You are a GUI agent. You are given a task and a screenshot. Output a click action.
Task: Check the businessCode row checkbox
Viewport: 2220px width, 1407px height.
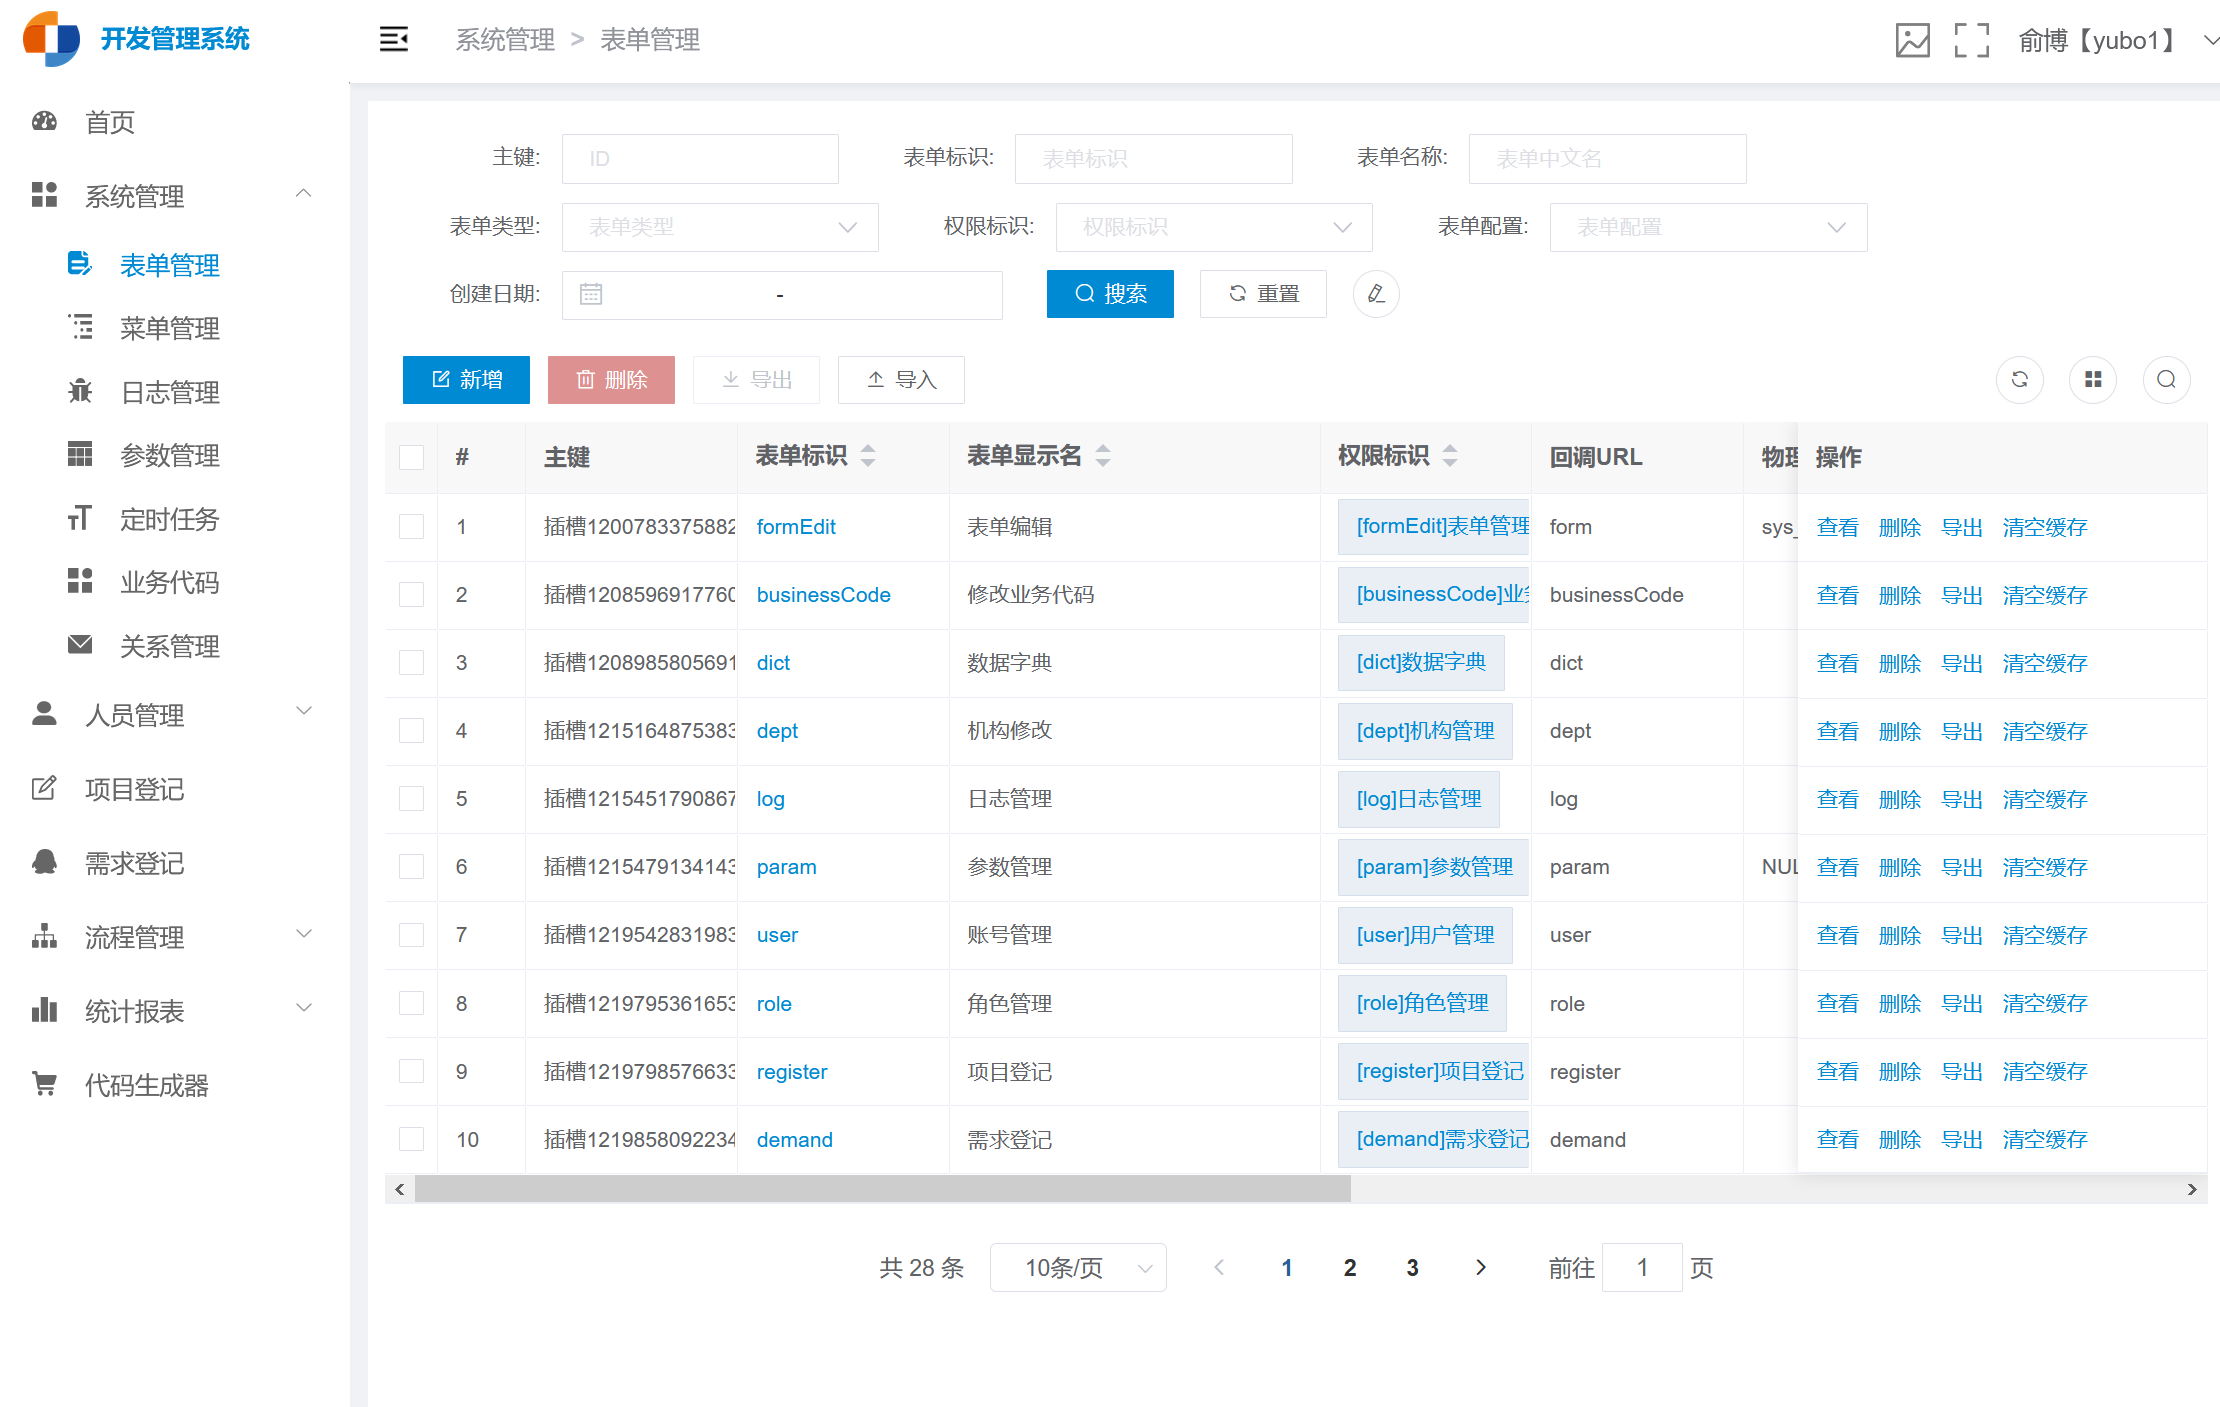[412, 595]
